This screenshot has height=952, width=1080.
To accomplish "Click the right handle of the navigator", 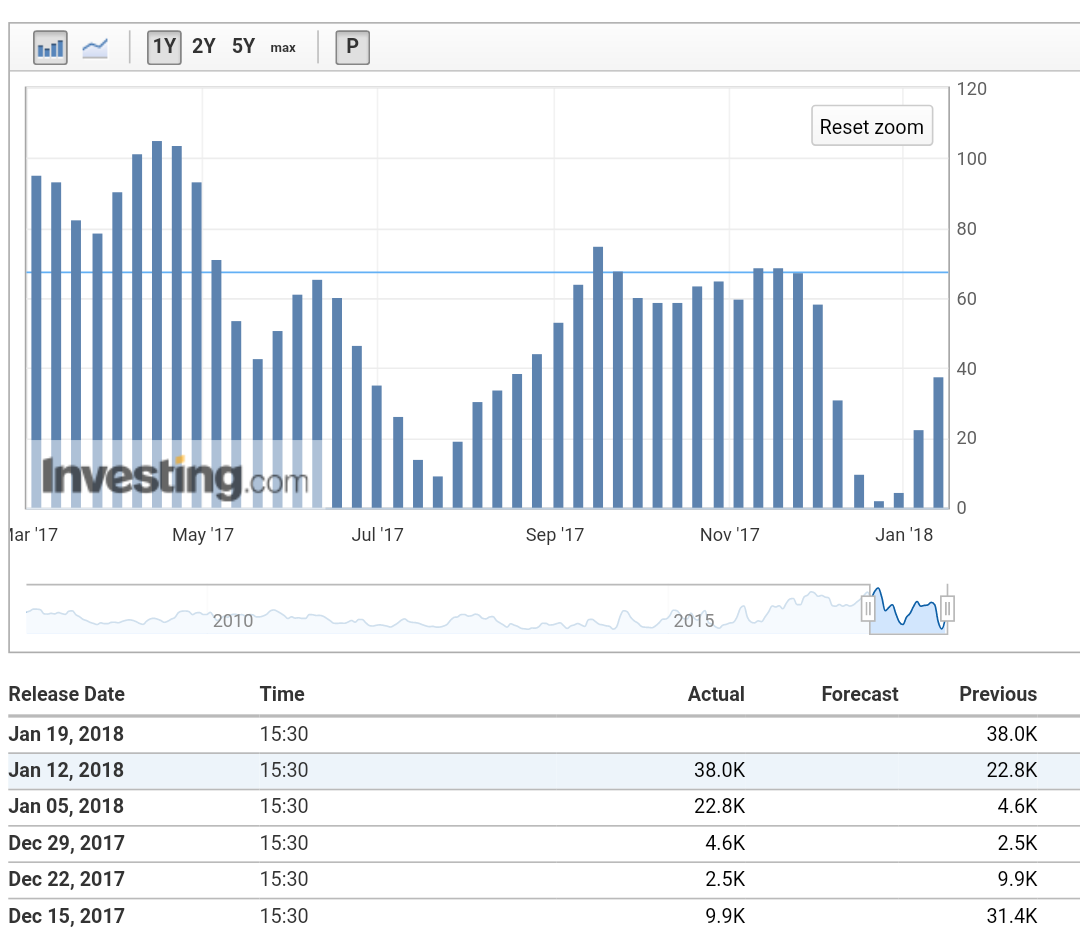I will (945, 607).
